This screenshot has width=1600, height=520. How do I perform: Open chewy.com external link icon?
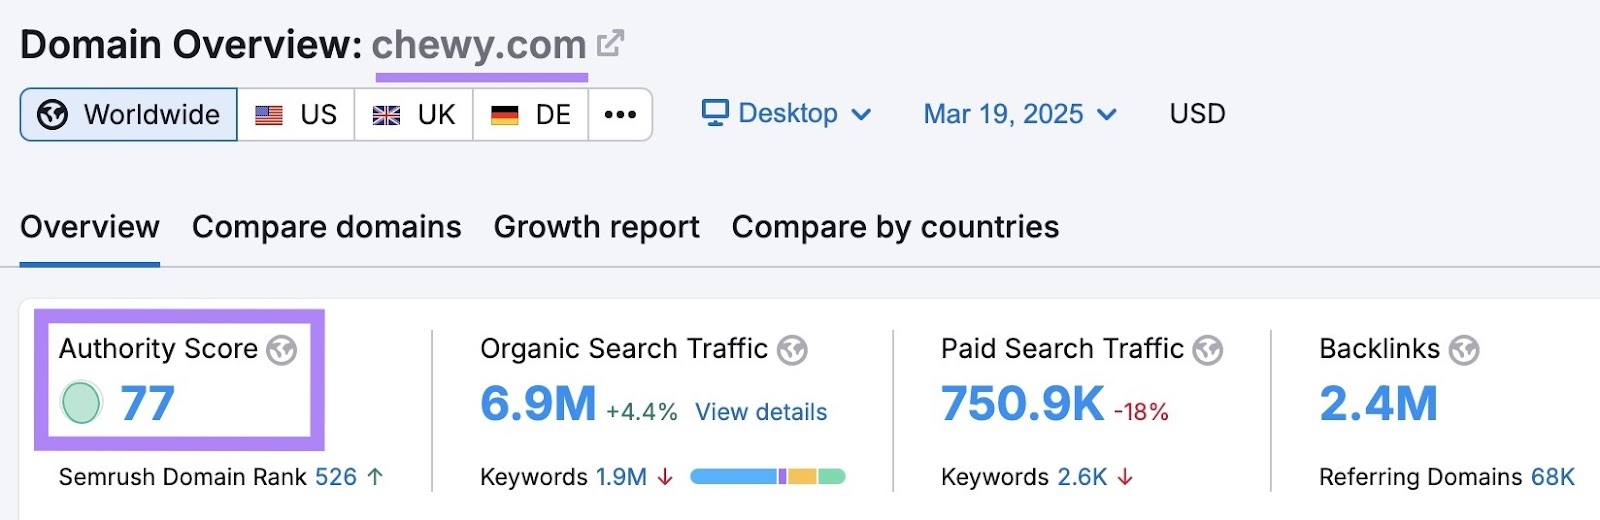coord(610,44)
